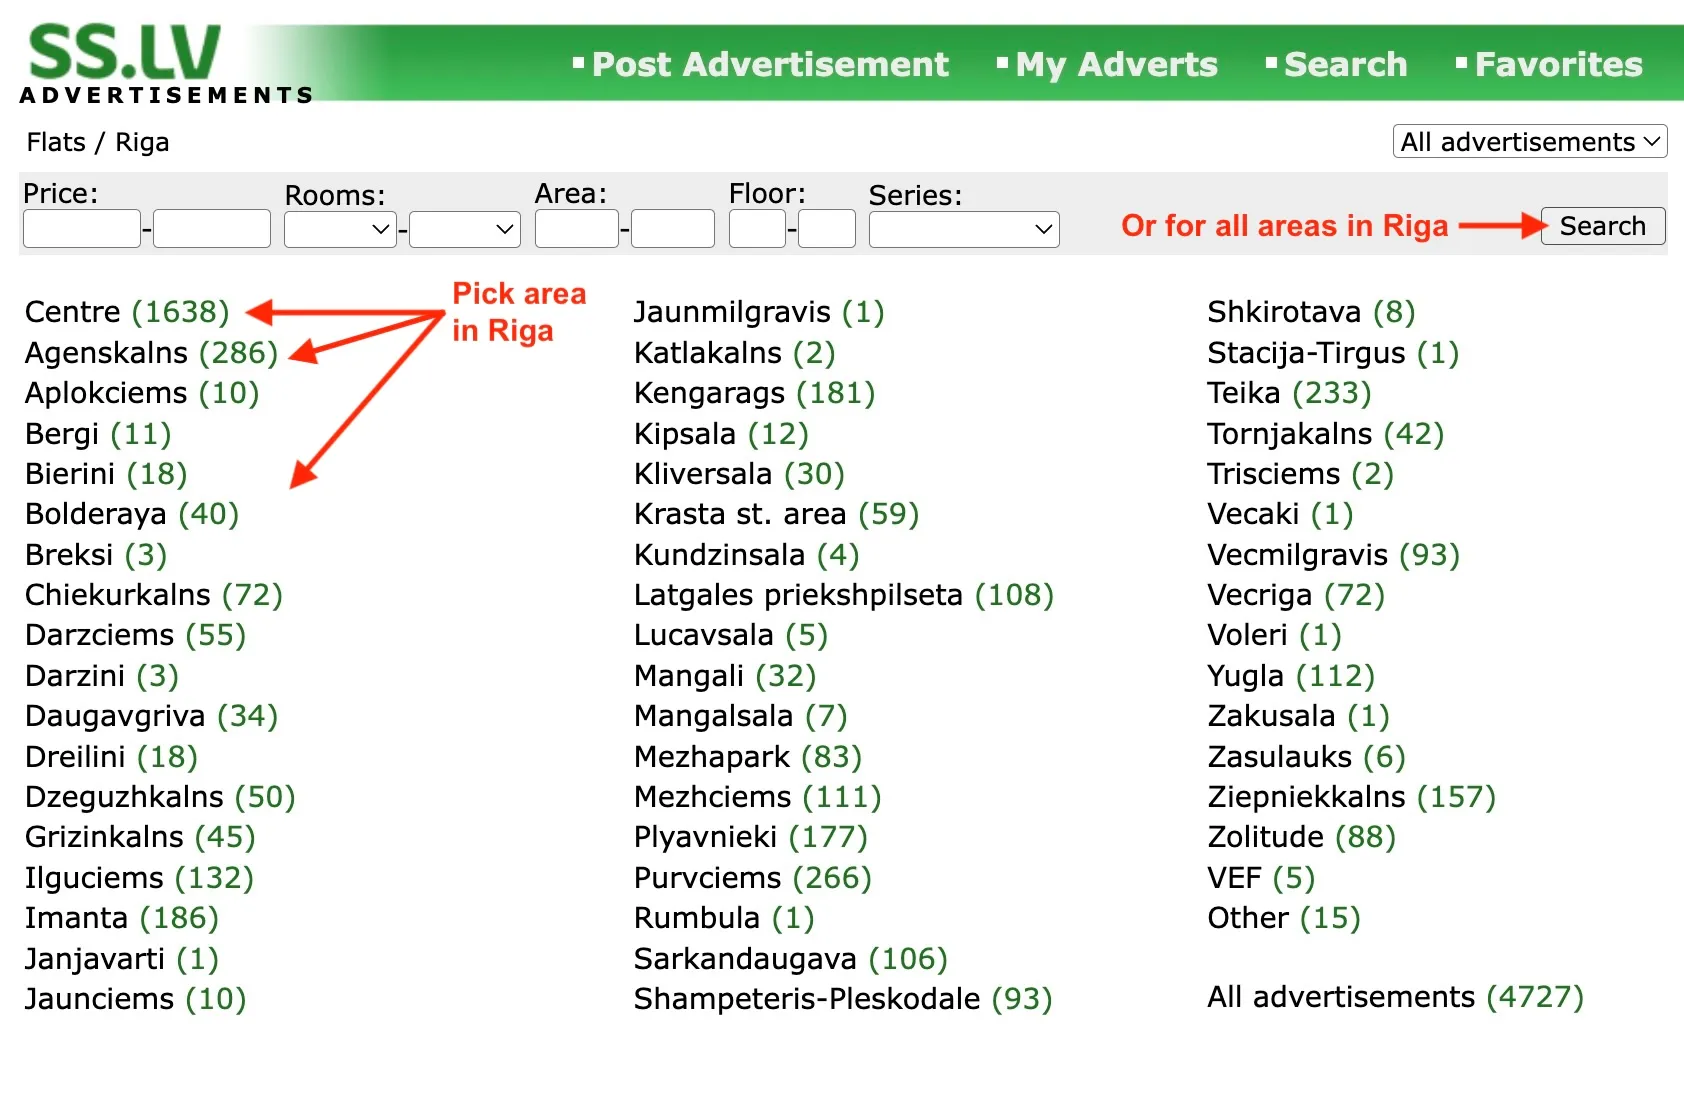The height and width of the screenshot is (1116, 1684).
Task: Open the Search page from header
Action: (1344, 65)
